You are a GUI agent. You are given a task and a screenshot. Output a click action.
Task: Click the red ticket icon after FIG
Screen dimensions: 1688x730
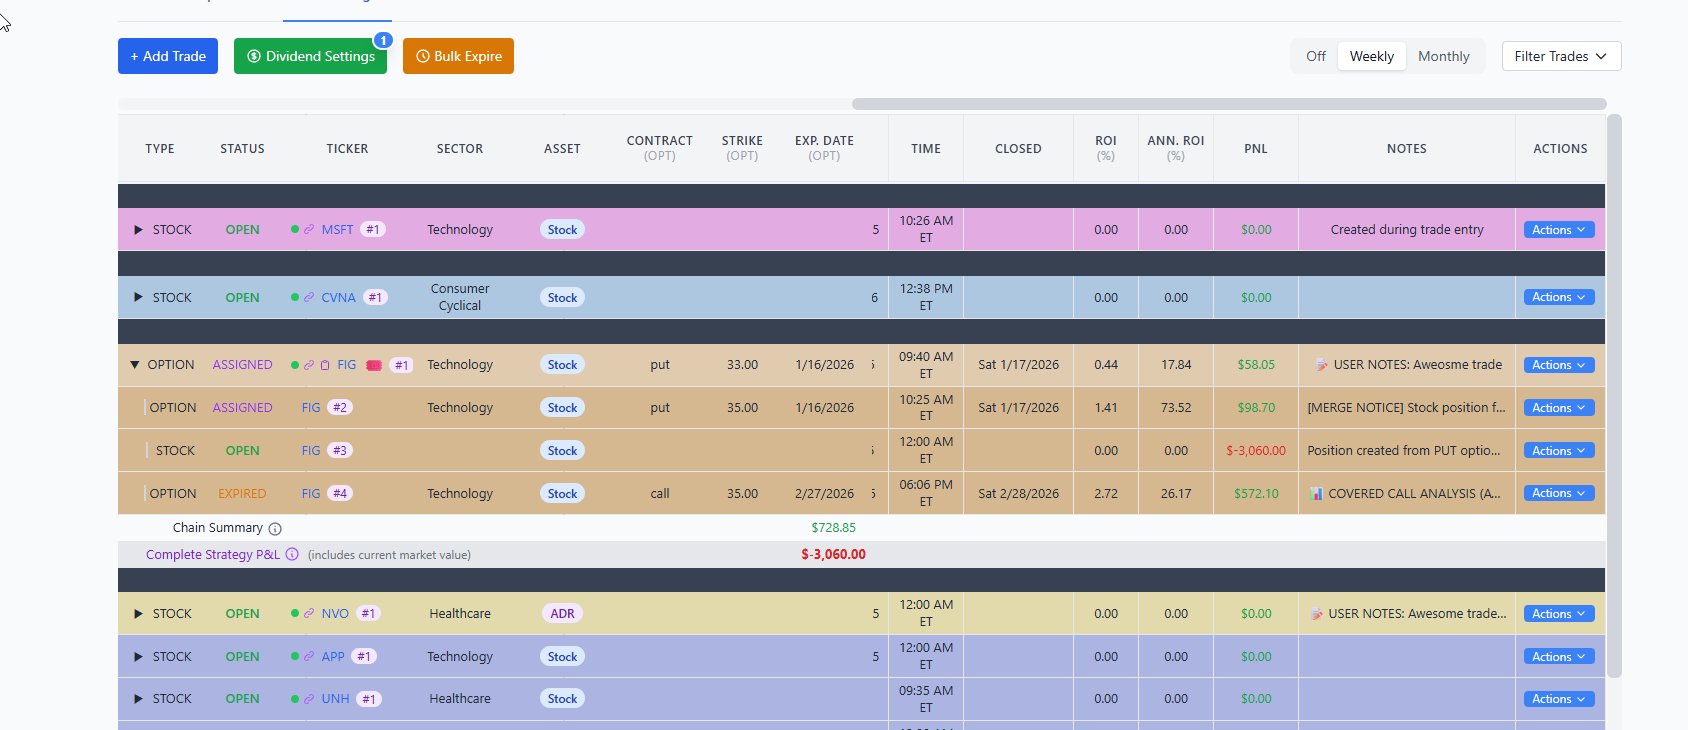(x=374, y=365)
